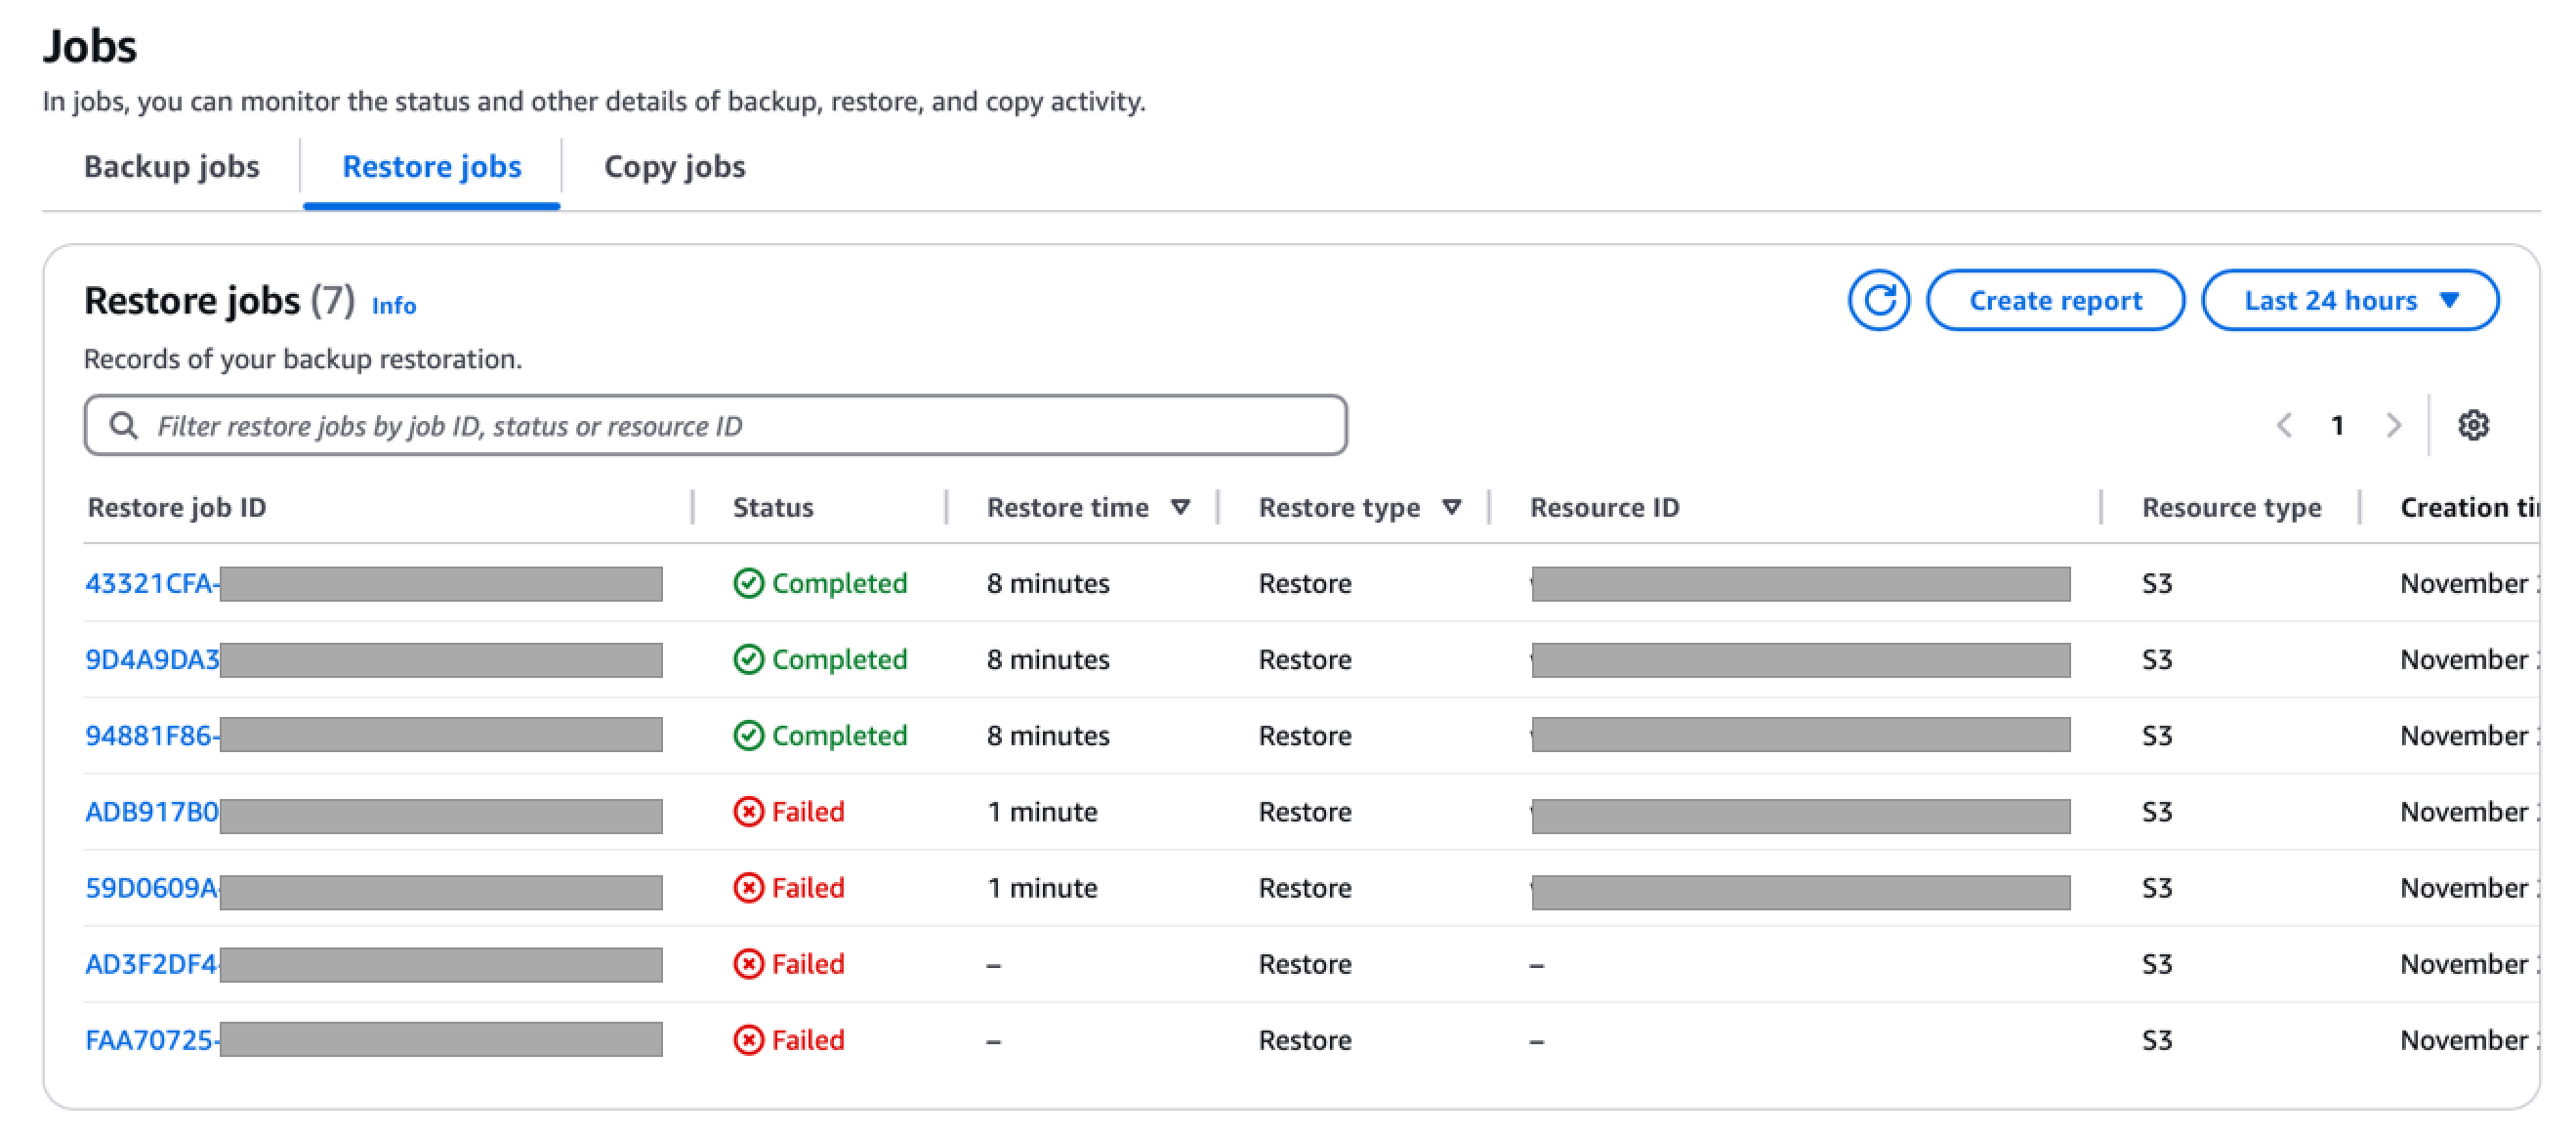2576x1137 pixels.
Task: Click the Restore type column header label
Action: pos(1339,508)
